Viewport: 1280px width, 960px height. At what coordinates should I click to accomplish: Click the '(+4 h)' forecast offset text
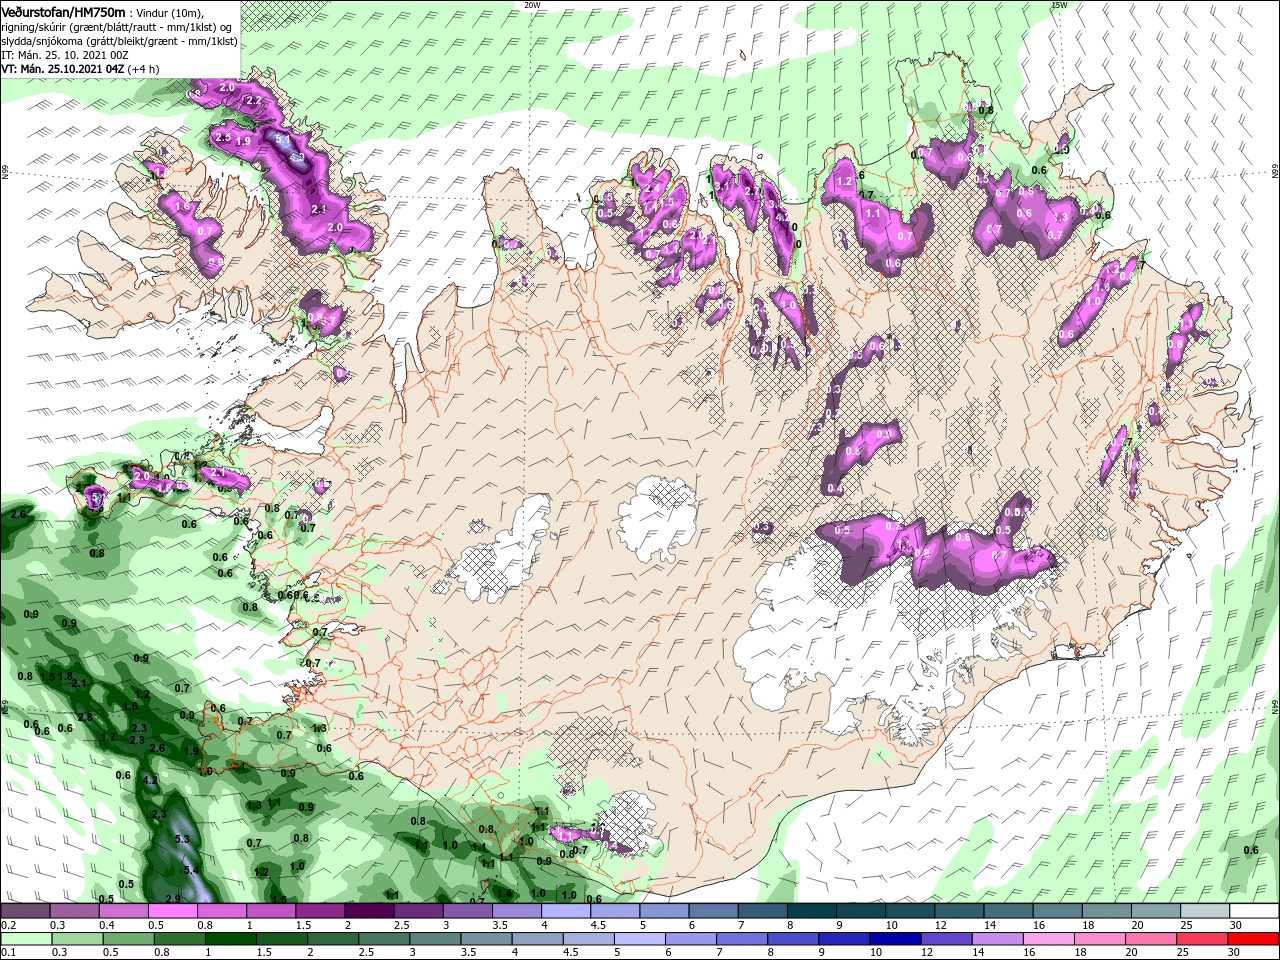143,69
